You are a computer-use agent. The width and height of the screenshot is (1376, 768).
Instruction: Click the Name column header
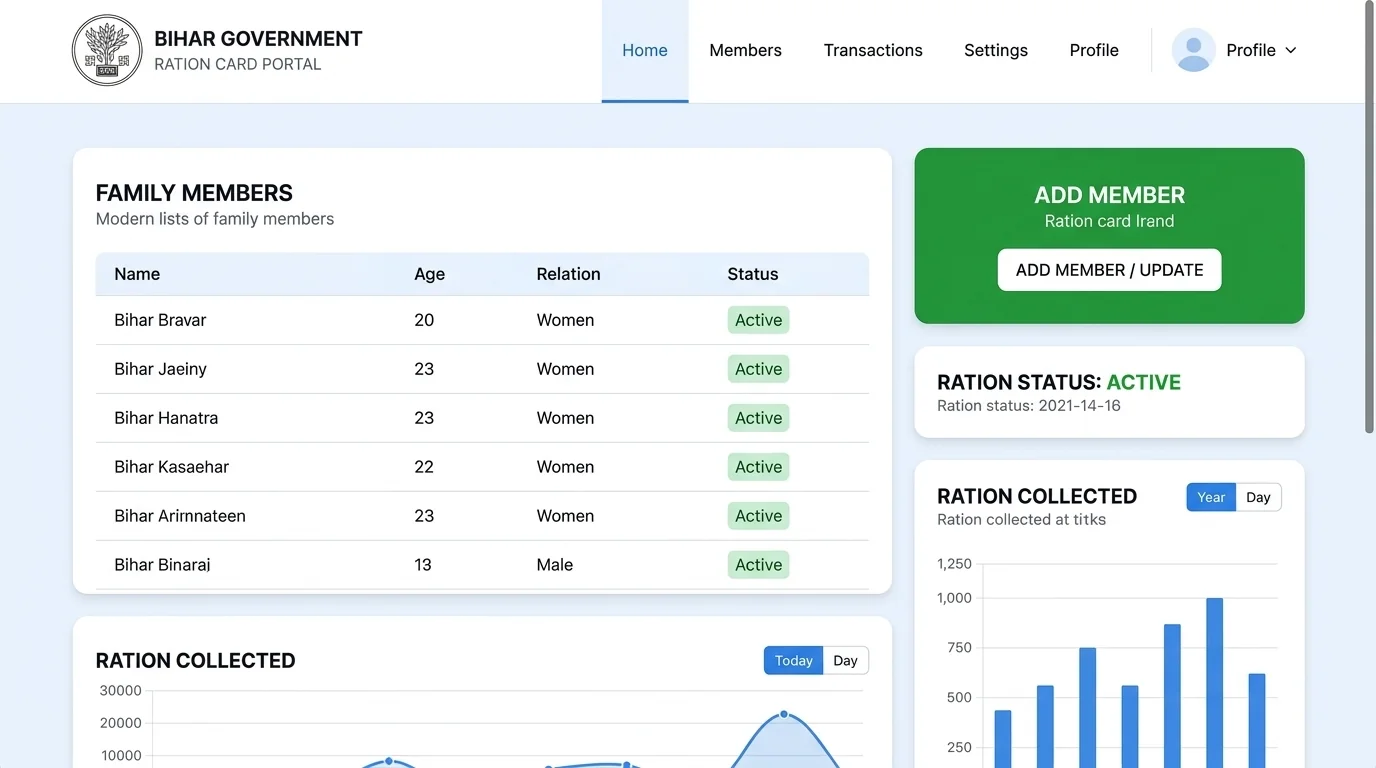click(137, 274)
